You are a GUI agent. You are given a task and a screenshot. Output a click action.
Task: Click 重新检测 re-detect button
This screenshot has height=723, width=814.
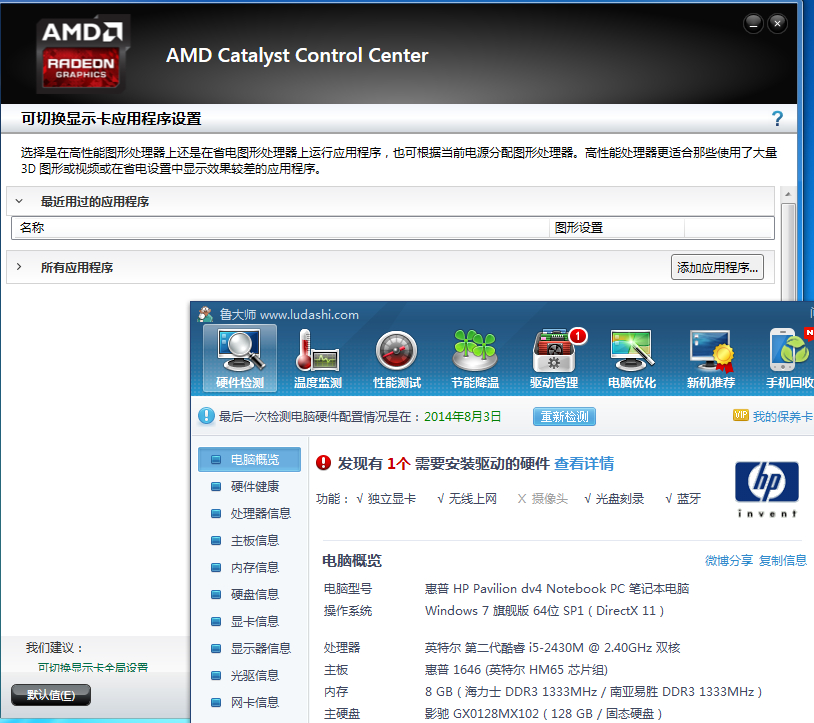564,416
